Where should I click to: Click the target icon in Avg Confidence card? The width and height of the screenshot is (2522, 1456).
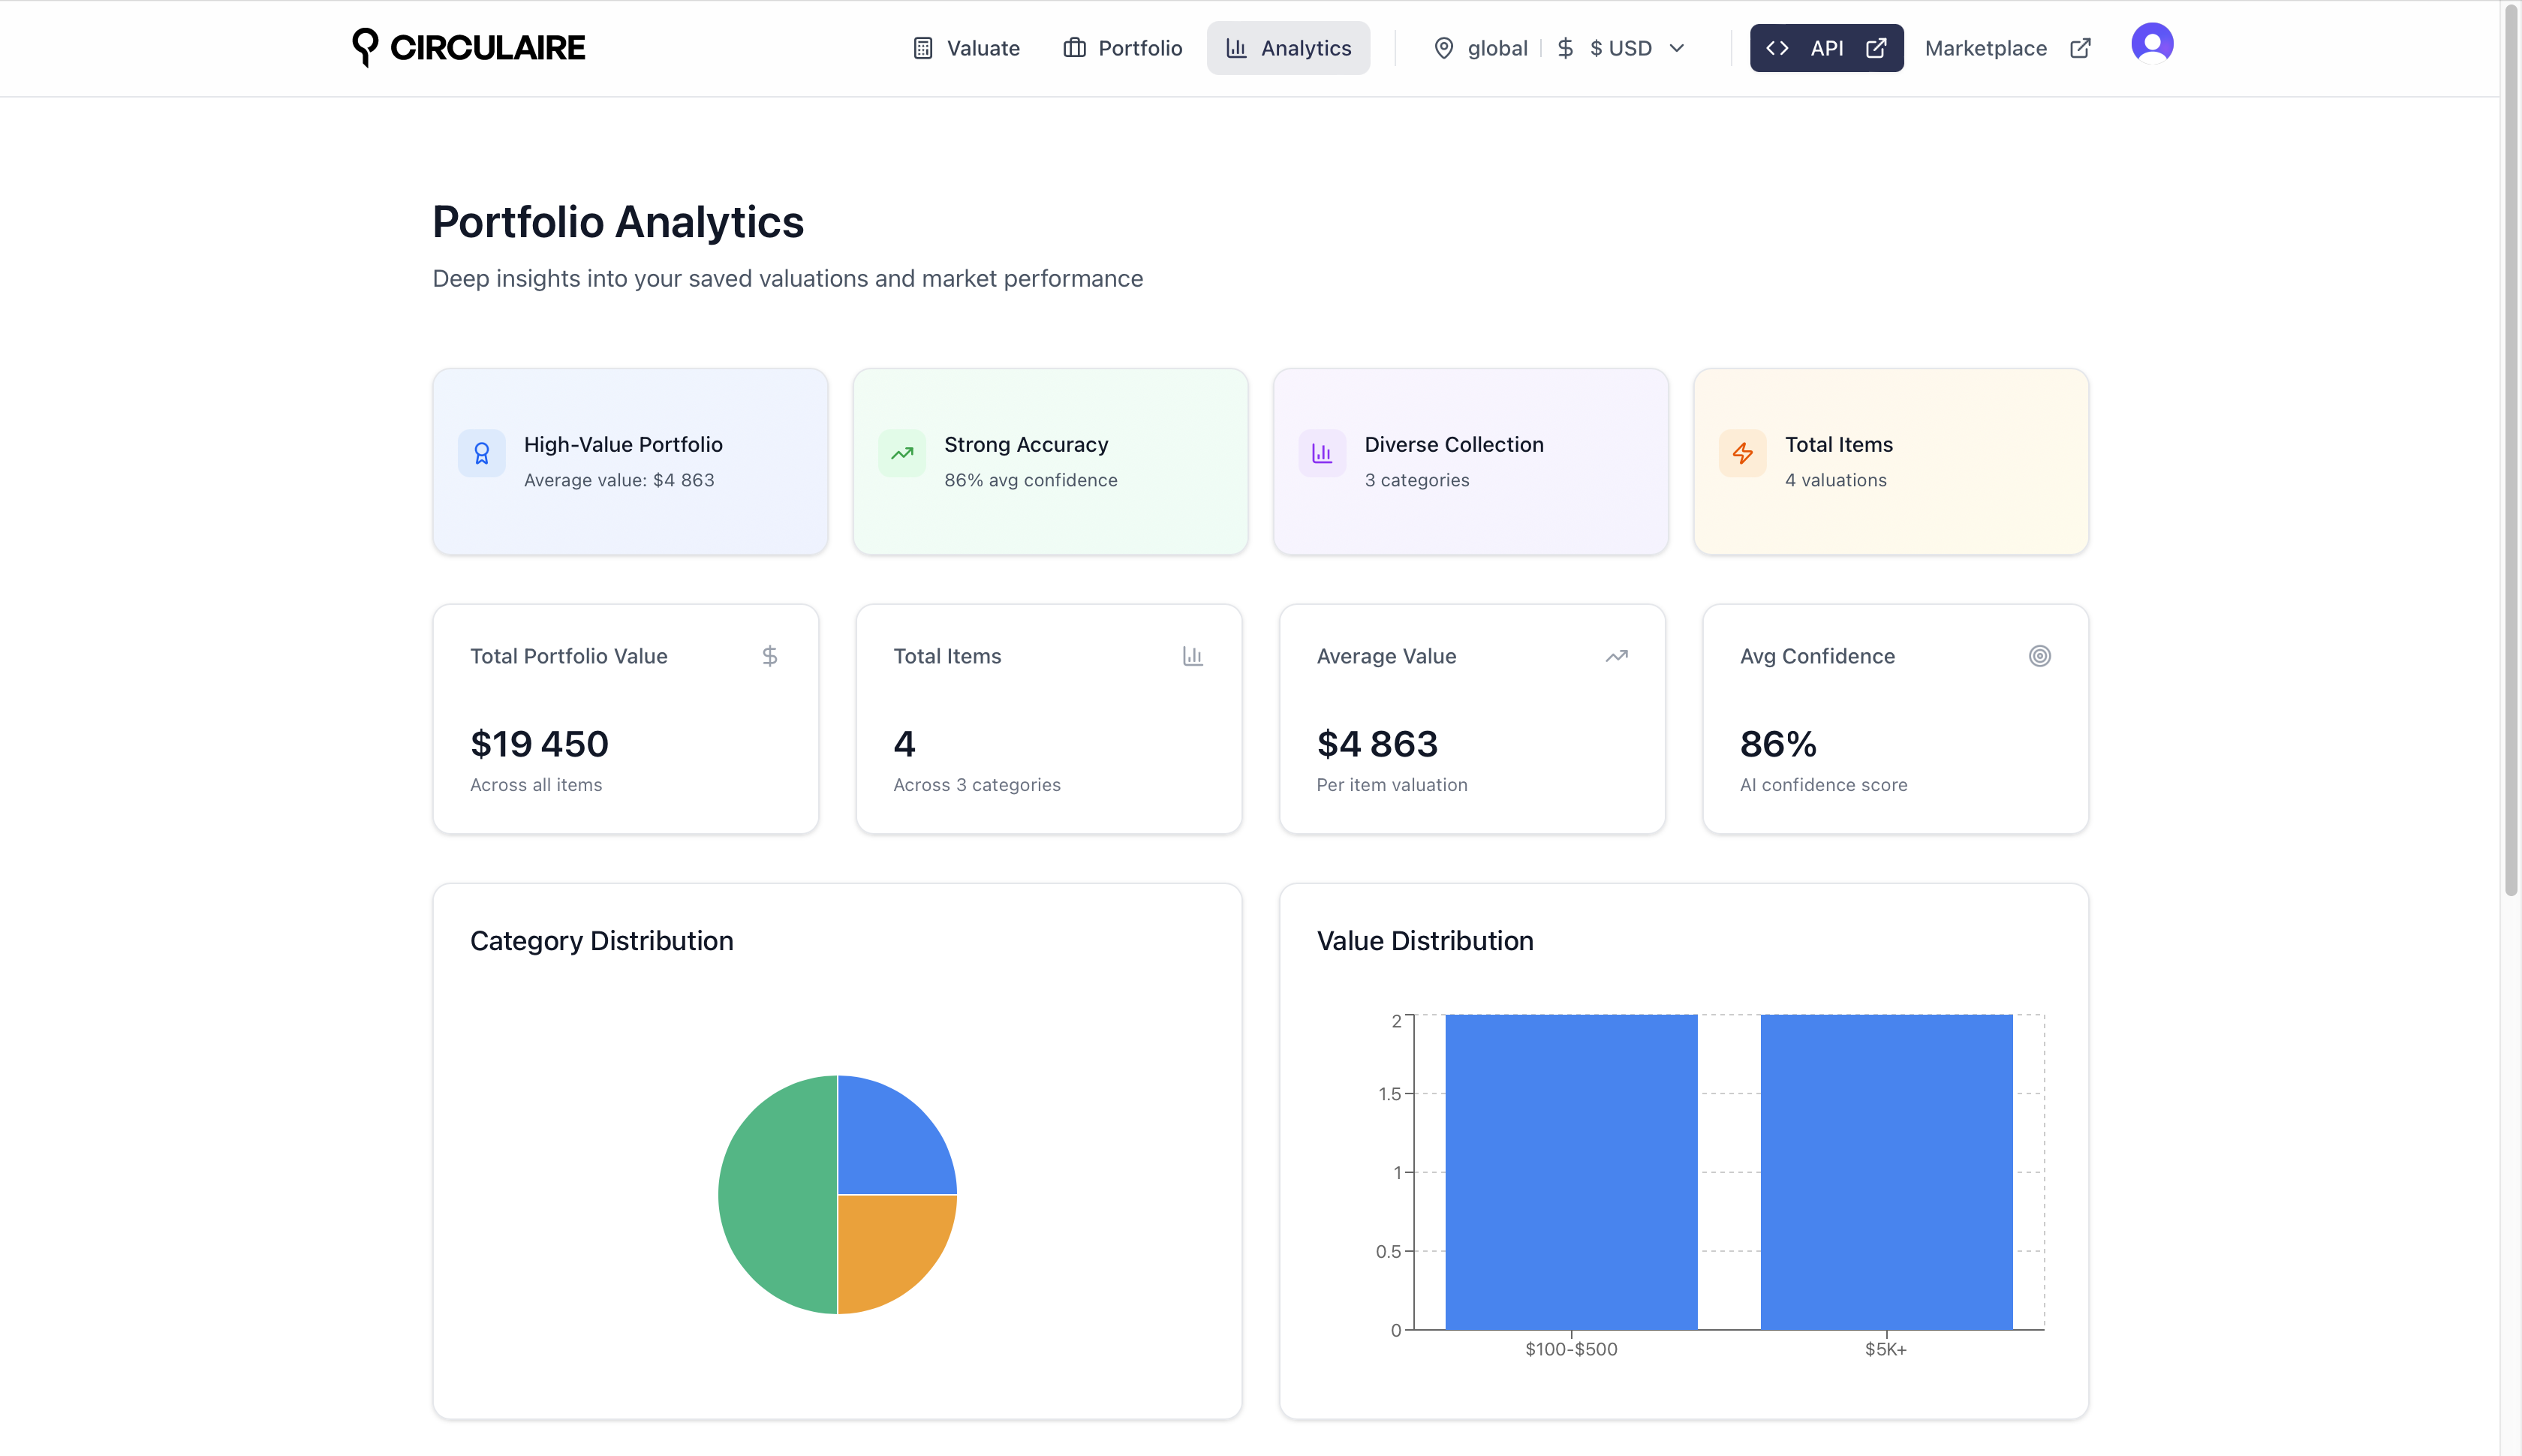2039,656
